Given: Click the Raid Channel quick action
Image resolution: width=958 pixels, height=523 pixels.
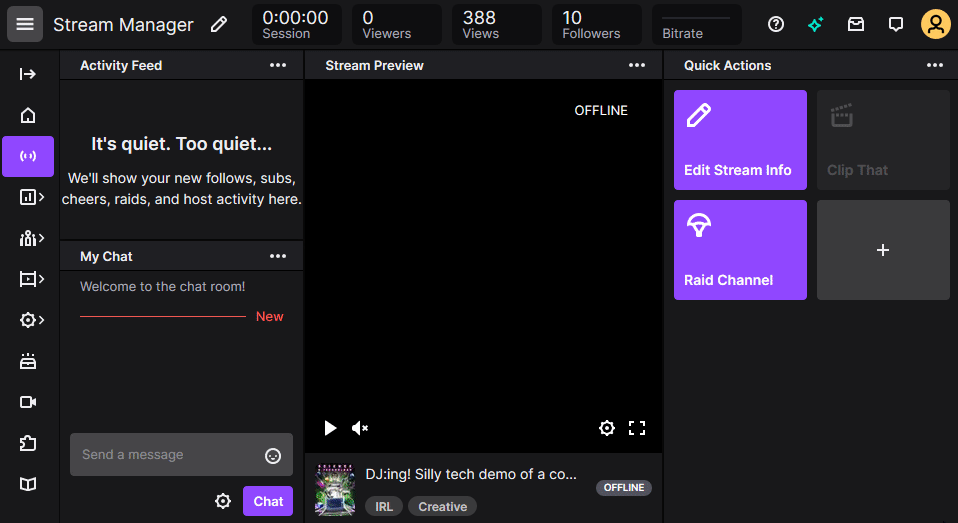Looking at the screenshot, I should coord(740,250).
